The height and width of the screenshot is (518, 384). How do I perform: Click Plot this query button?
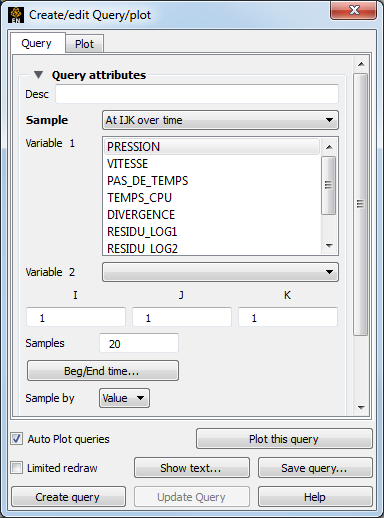[x=284, y=439]
